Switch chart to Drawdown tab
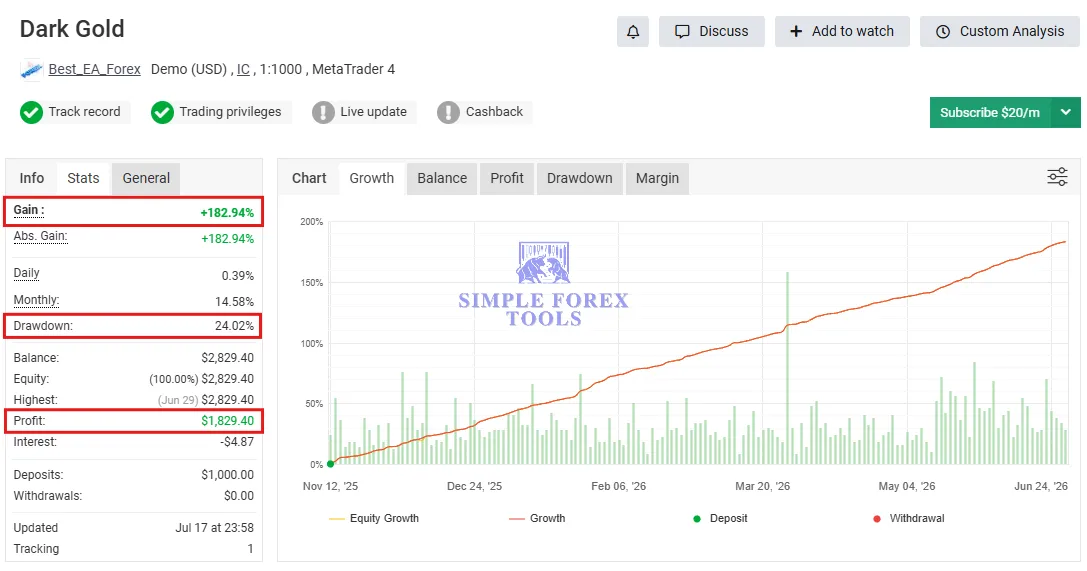Viewport: 1087px width, 571px height. [x=580, y=178]
